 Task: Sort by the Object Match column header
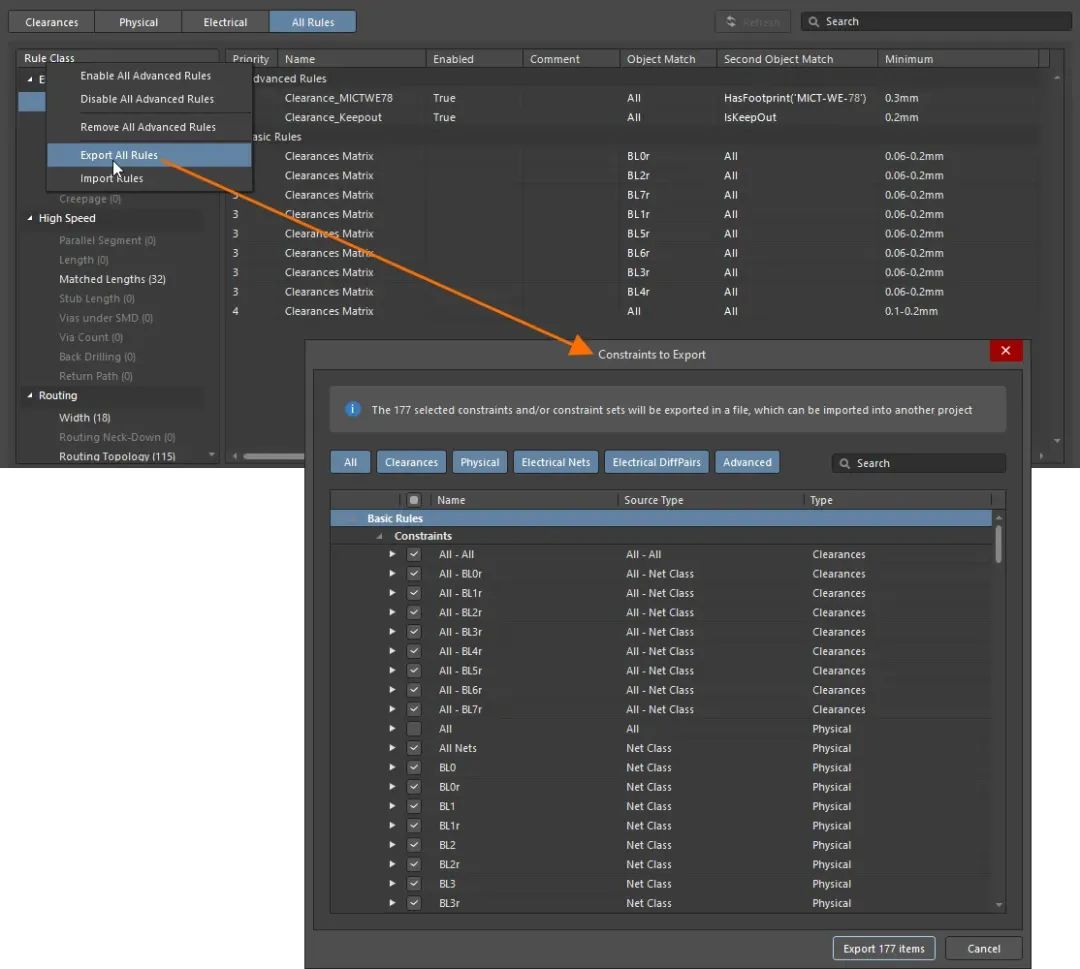667,59
